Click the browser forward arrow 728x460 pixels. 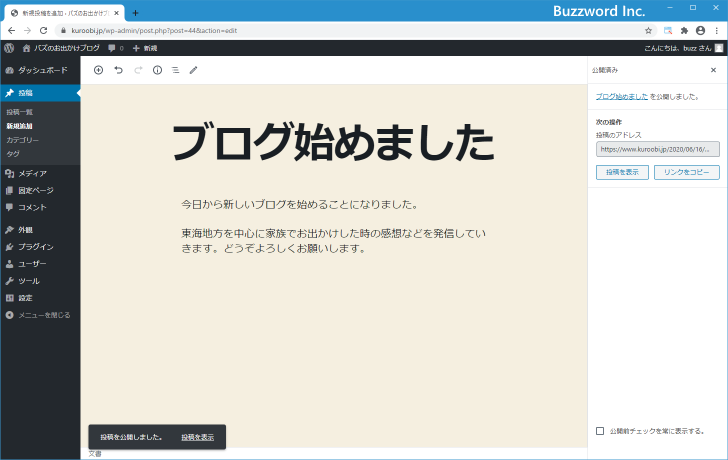(x=27, y=31)
